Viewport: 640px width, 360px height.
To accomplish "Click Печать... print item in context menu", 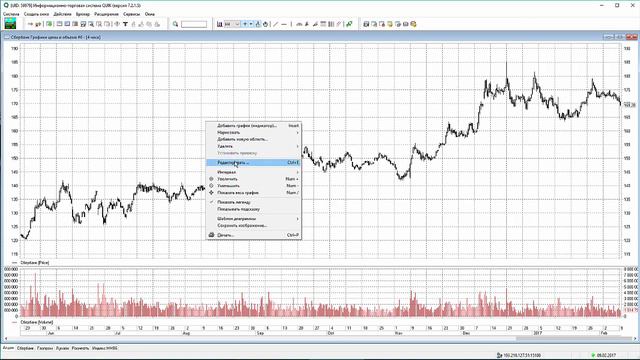I will (254, 235).
